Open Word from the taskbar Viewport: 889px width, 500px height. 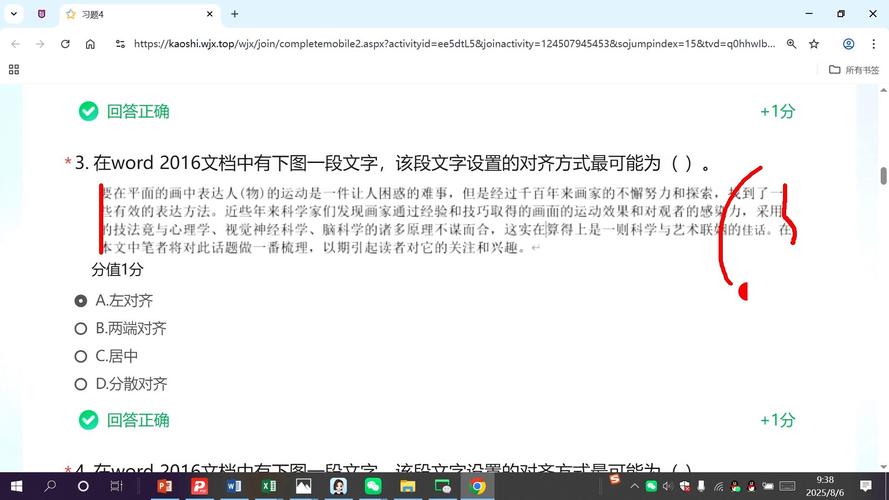click(234, 486)
